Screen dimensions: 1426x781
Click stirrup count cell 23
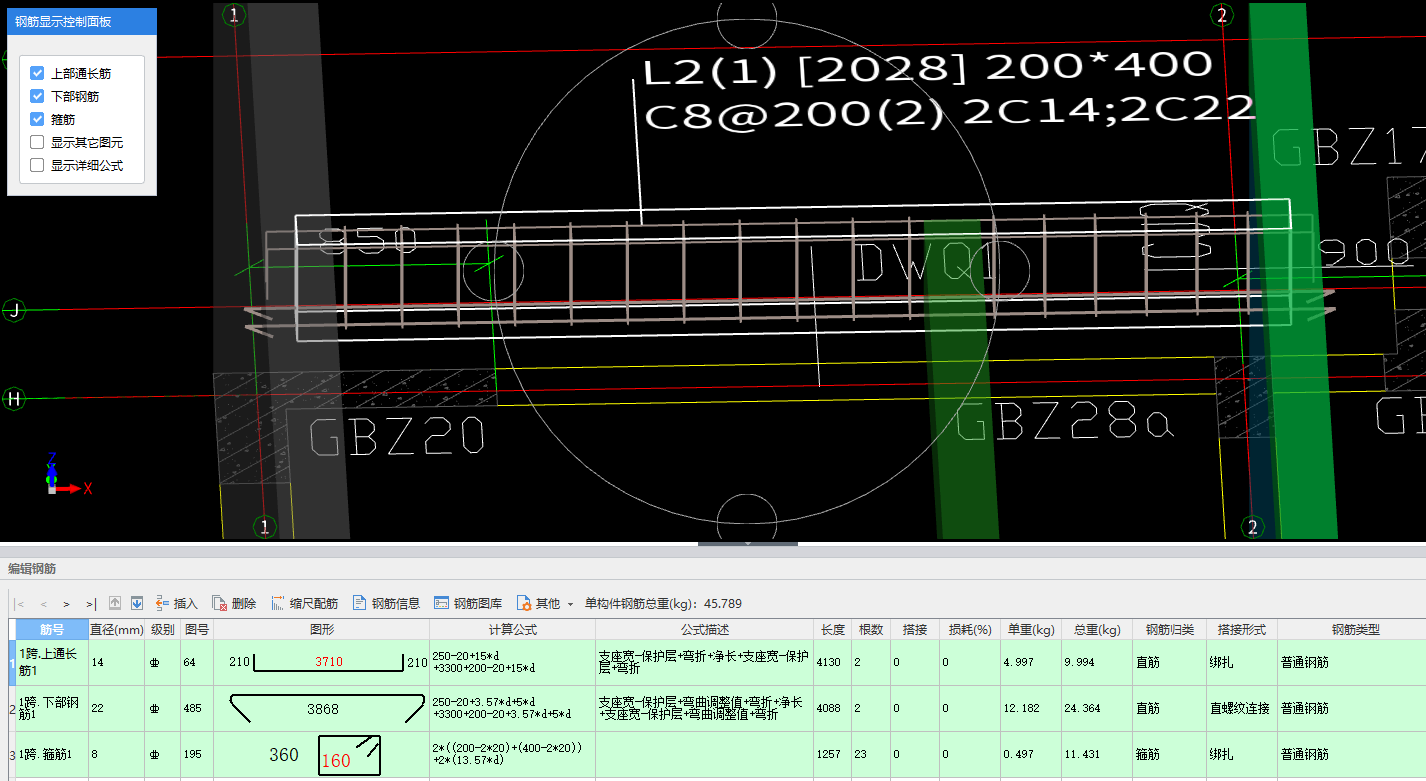click(871, 754)
